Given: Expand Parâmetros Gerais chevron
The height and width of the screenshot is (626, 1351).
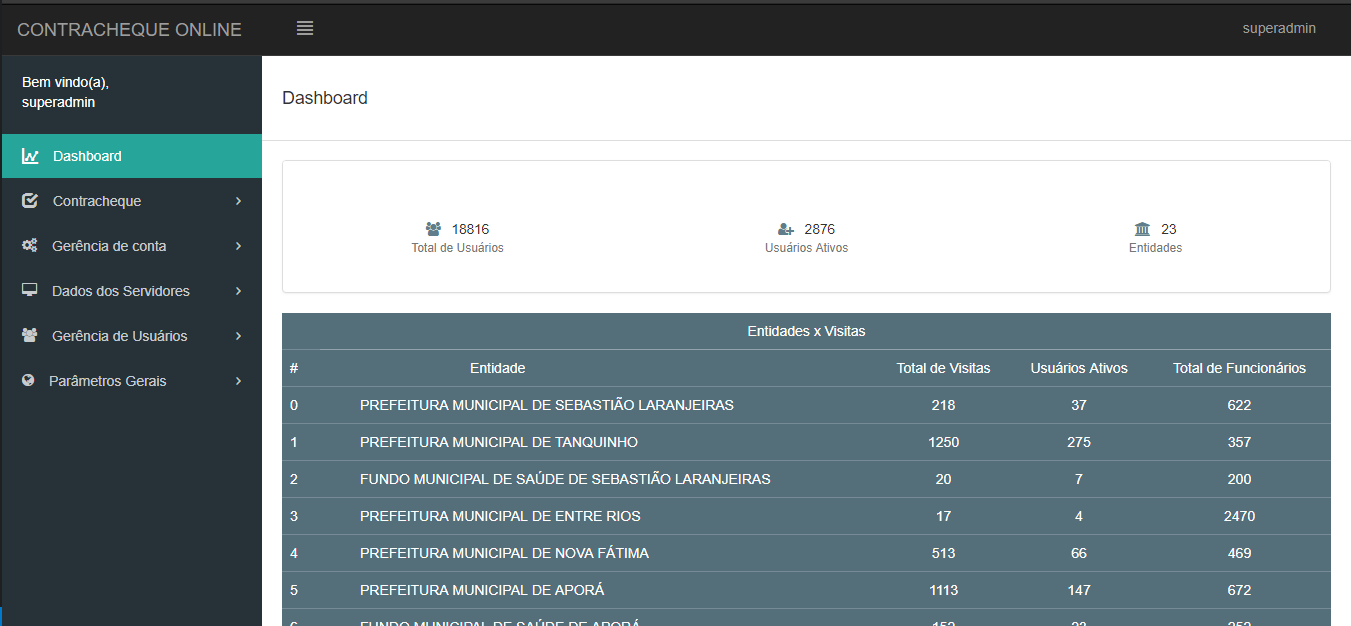Looking at the screenshot, I should [x=238, y=381].
